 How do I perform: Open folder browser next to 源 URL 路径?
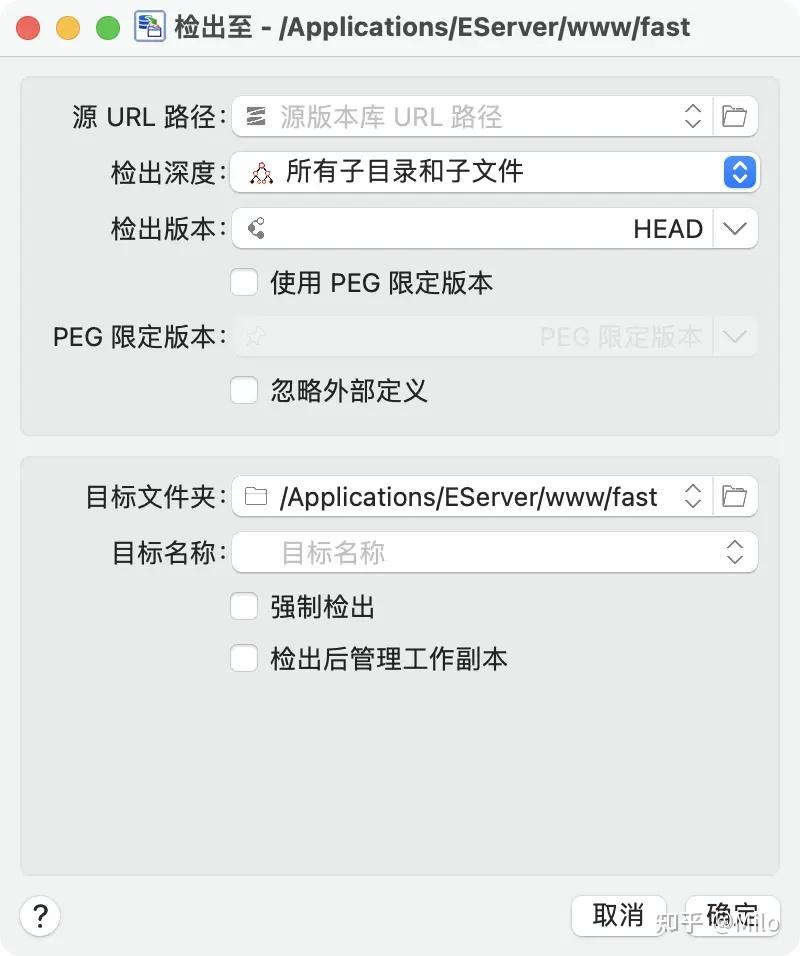point(735,116)
